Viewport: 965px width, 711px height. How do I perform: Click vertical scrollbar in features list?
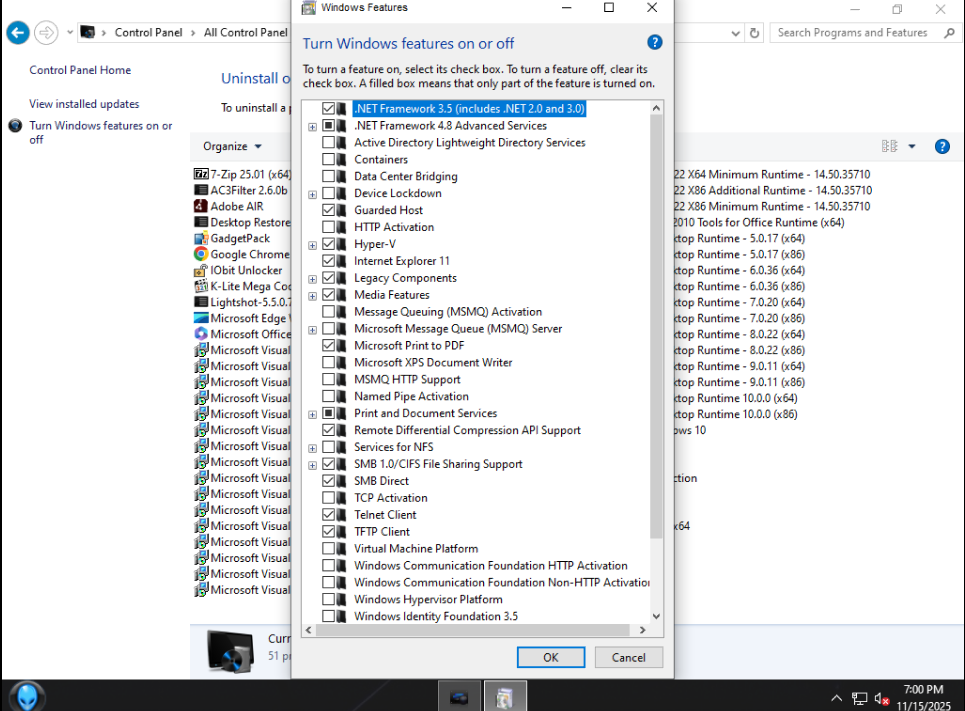pyautogui.click(x=656, y=326)
